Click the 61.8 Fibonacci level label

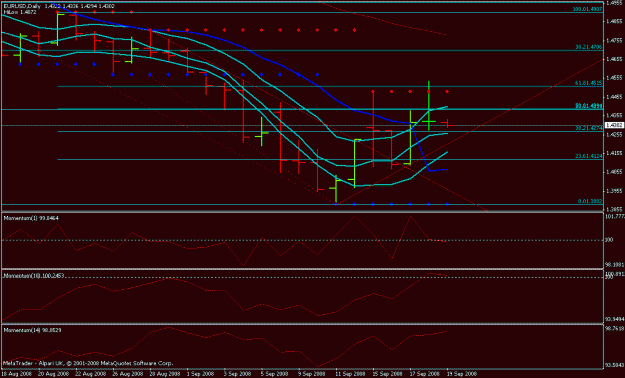tap(588, 83)
